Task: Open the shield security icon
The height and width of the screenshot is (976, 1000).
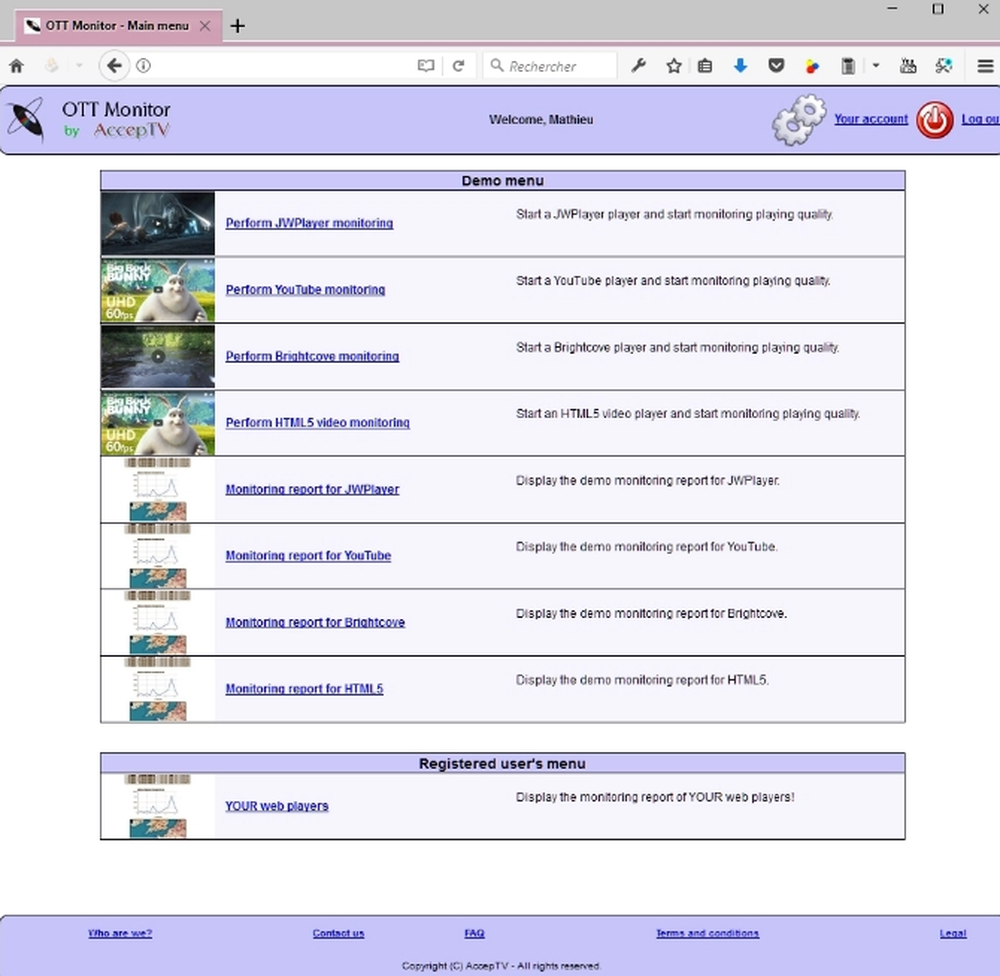Action: click(x=776, y=65)
